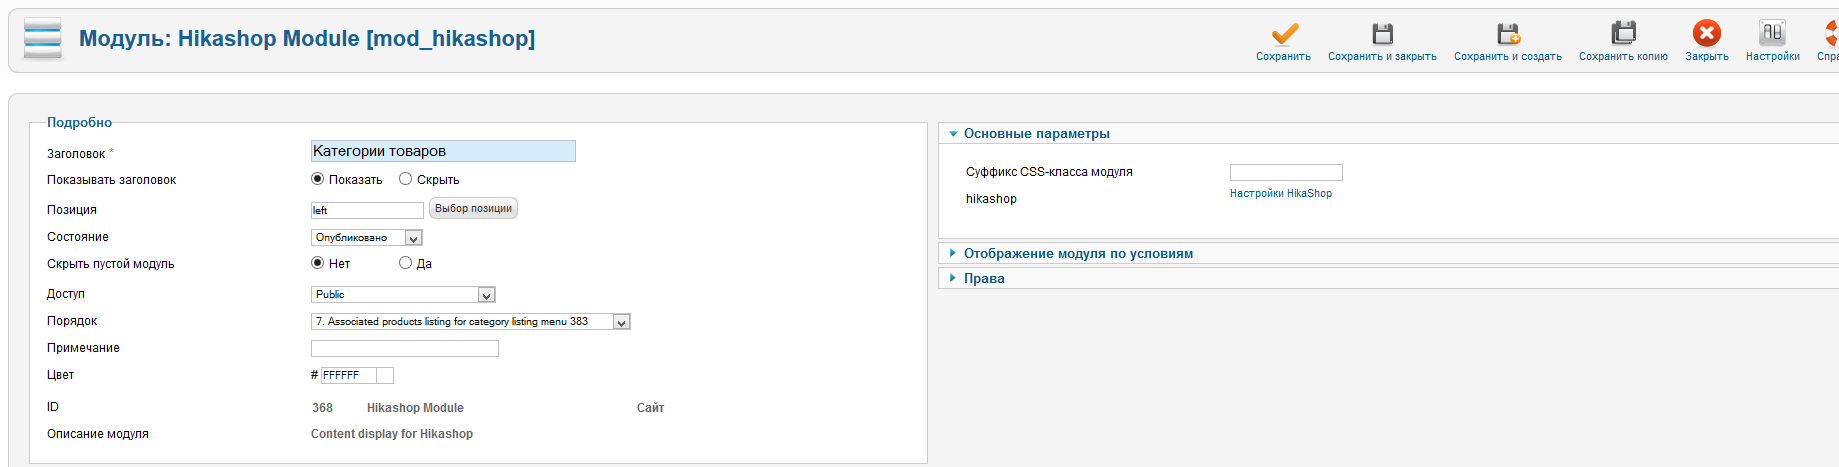
Task: Click the Сохранить копию label
Action: 1623,57
